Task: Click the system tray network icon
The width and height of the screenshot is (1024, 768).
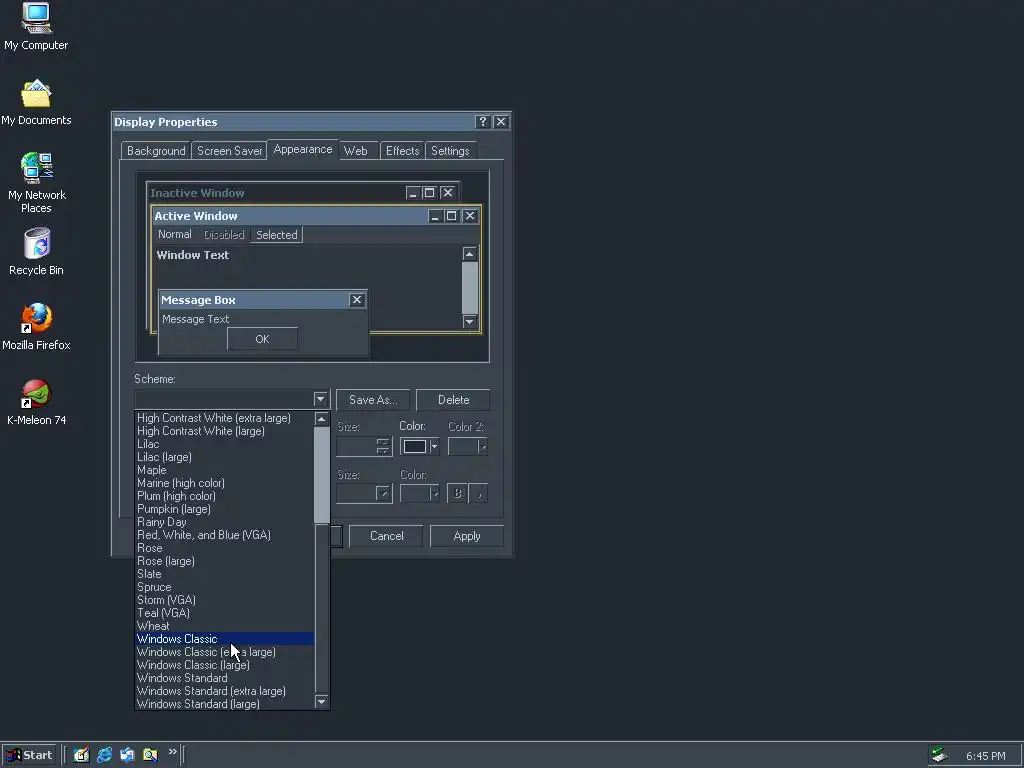Action: [939, 755]
